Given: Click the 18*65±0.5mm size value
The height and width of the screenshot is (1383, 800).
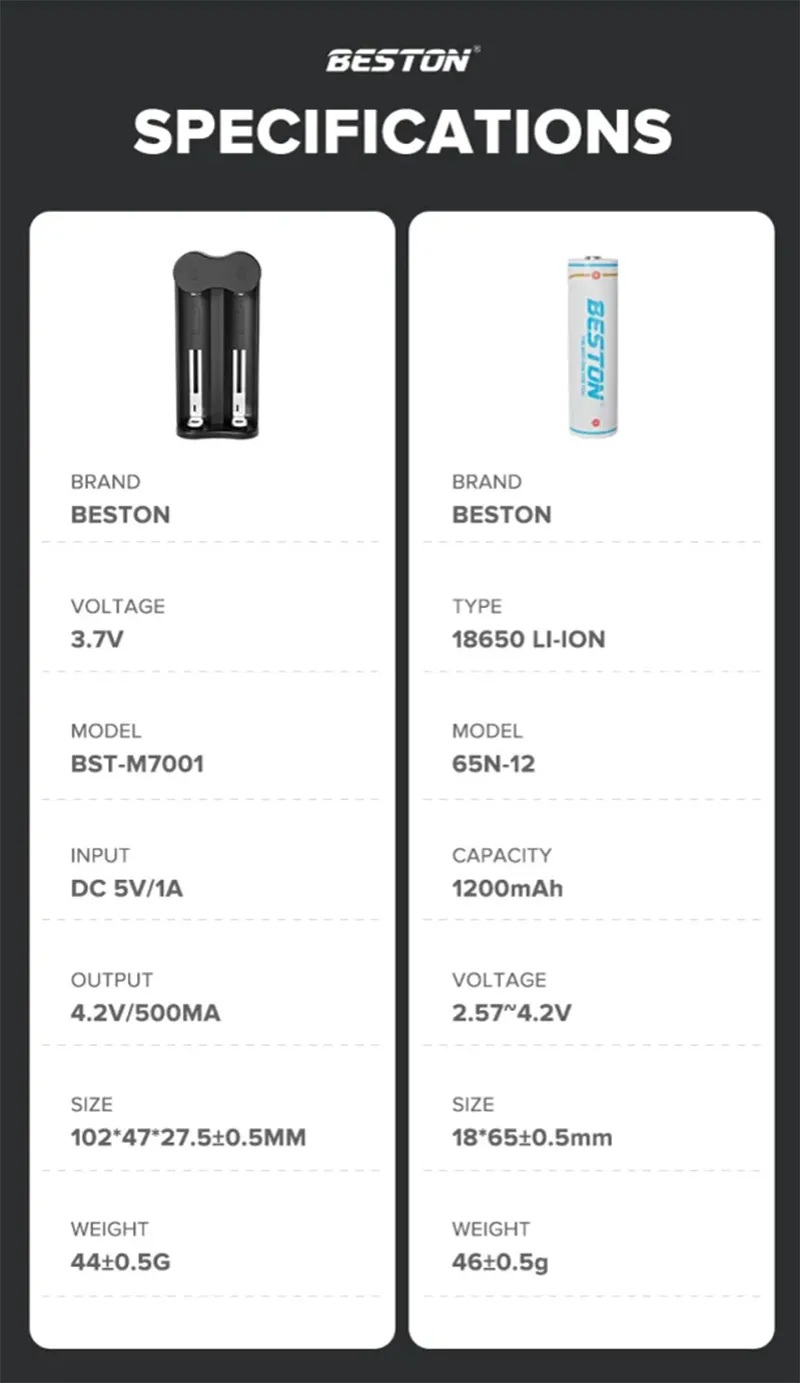Looking at the screenshot, I should coord(532,1137).
